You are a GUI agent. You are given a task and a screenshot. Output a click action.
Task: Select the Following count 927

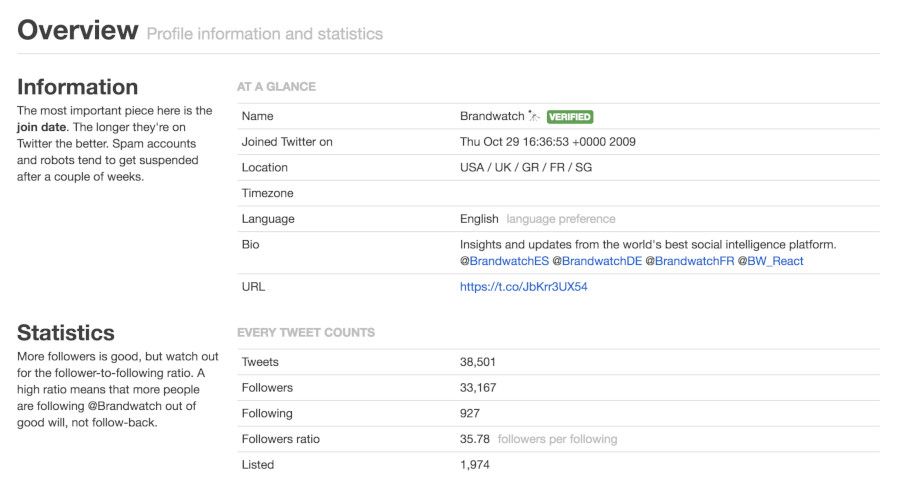pos(470,413)
